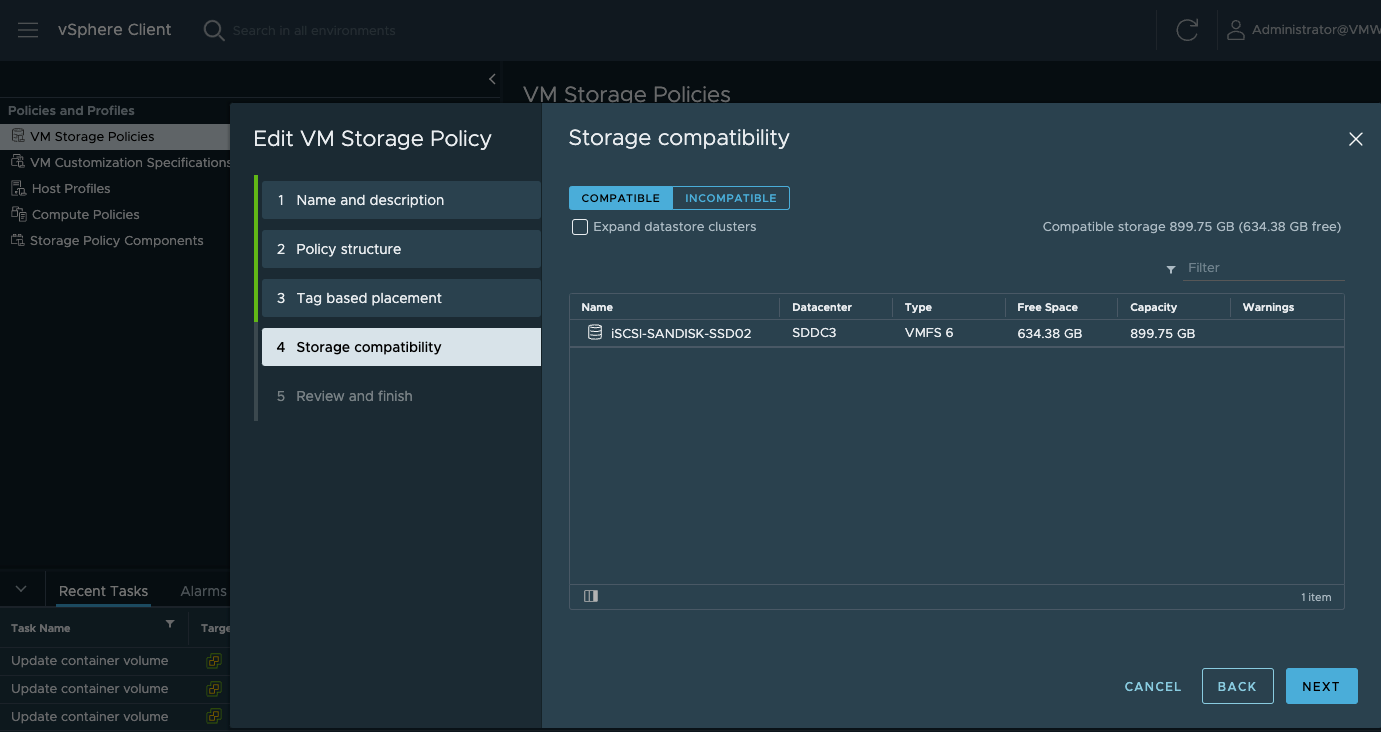Sort table by Datacenter column
1381x732 pixels.
click(822, 307)
